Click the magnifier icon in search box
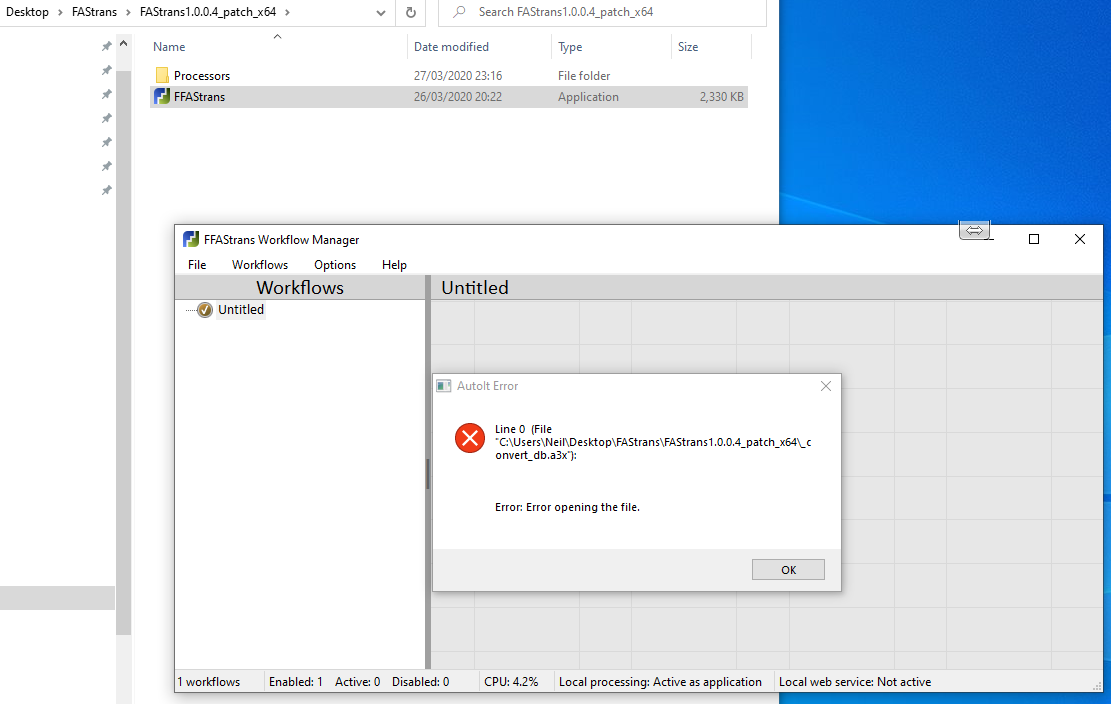 (459, 12)
